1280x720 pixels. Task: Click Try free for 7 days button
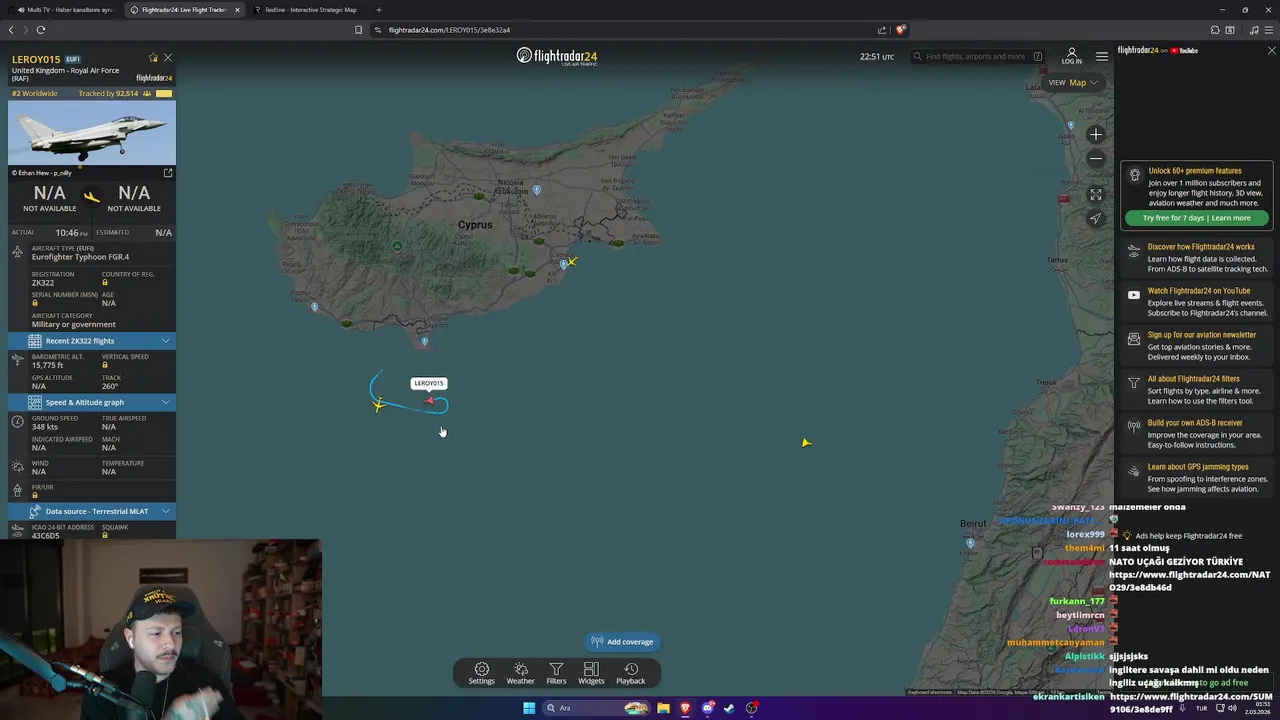pyautogui.click(x=1196, y=218)
